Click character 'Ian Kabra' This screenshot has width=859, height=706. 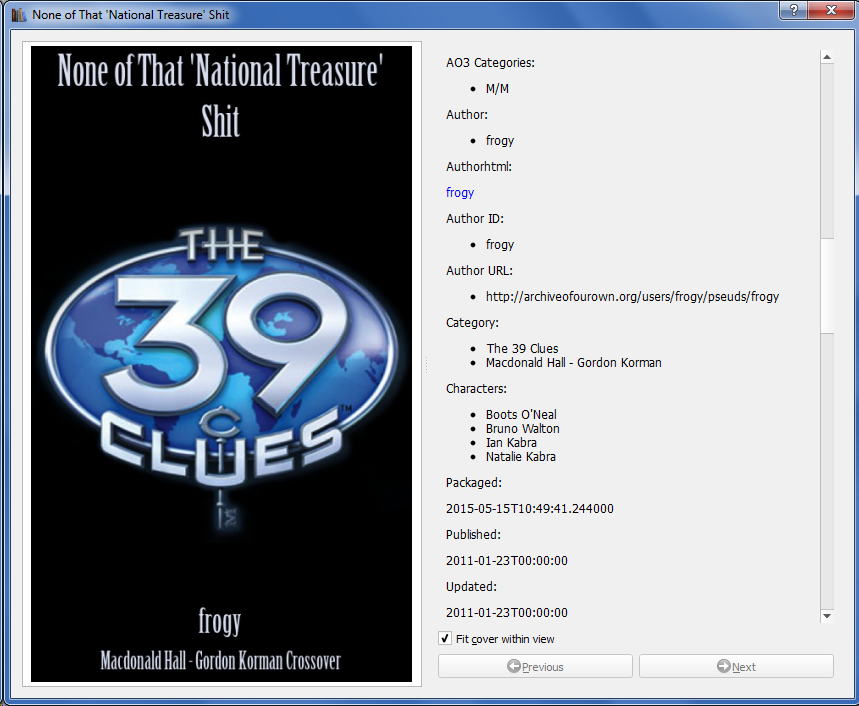(x=511, y=443)
